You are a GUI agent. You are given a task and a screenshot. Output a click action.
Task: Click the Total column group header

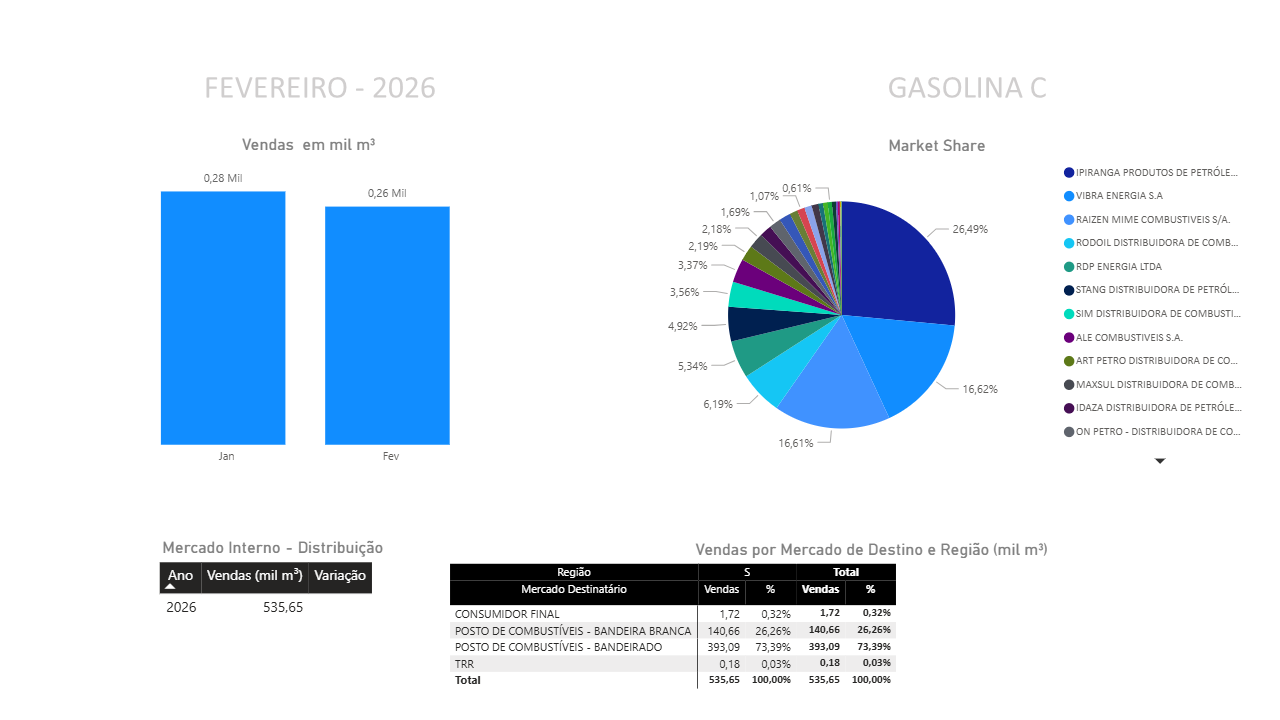pyautogui.click(x=846, y=572)
